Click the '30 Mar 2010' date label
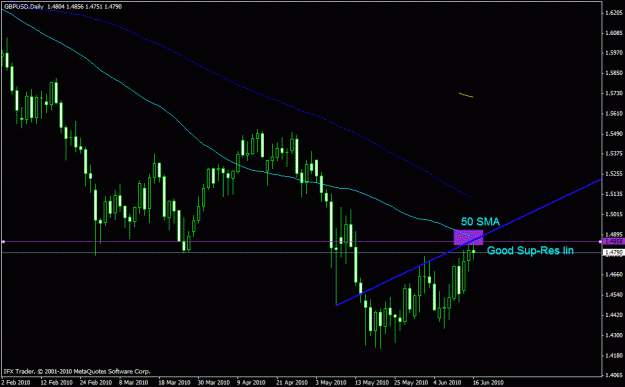Viewport: 625px width, 387px height. (213, 383)
